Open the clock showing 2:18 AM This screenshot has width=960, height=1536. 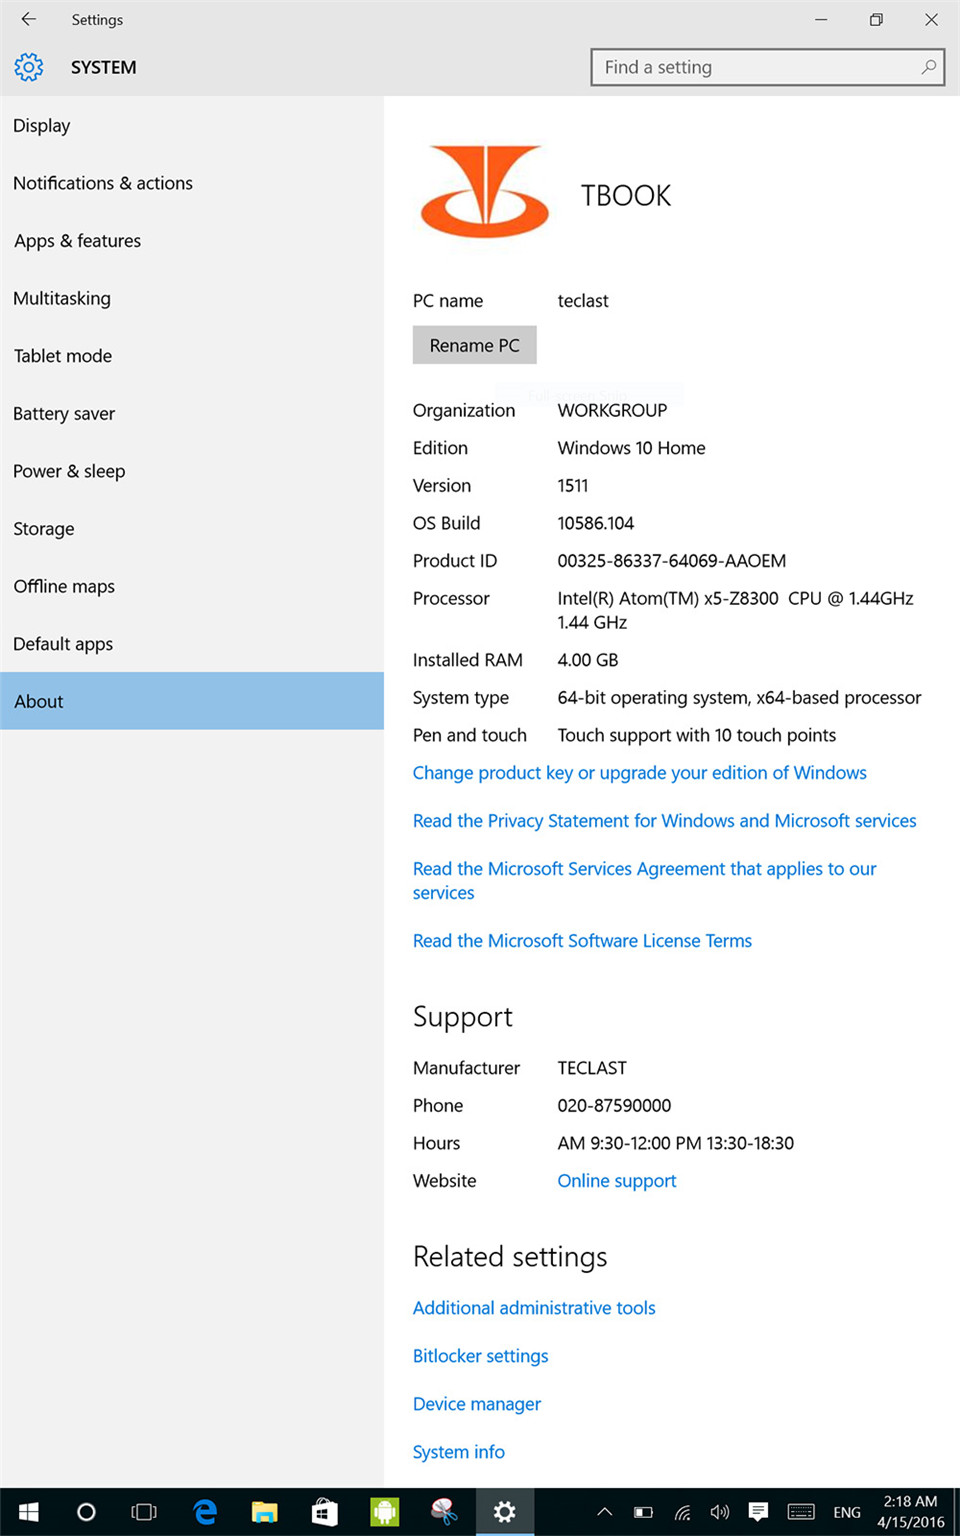(911, 1512)
